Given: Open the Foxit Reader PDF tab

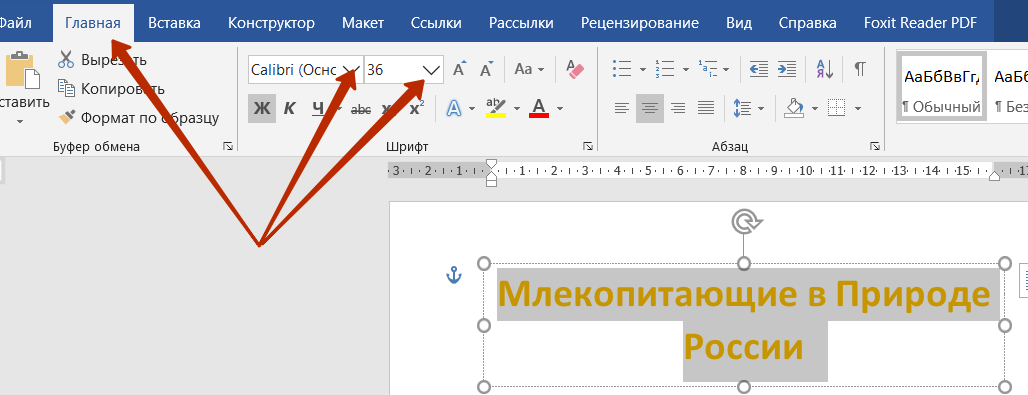Looking at the screenshot, I should point(920,23).
